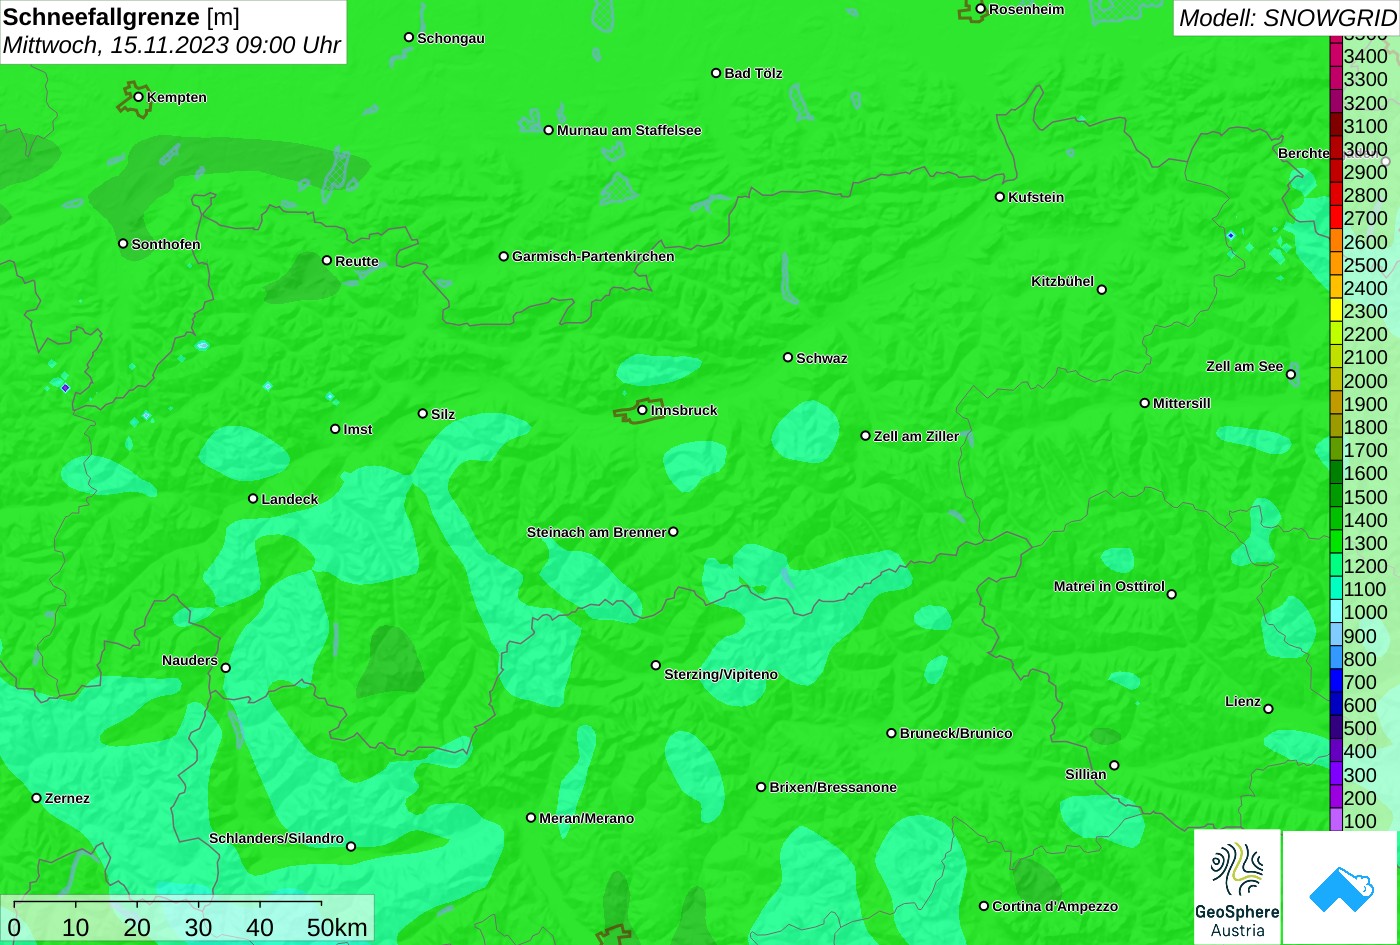Click the Brixen/Bressanone town label
Image resolution: width=1400 pixels, height=945 pixels.
pyautogui.click(x=833, y=787)
